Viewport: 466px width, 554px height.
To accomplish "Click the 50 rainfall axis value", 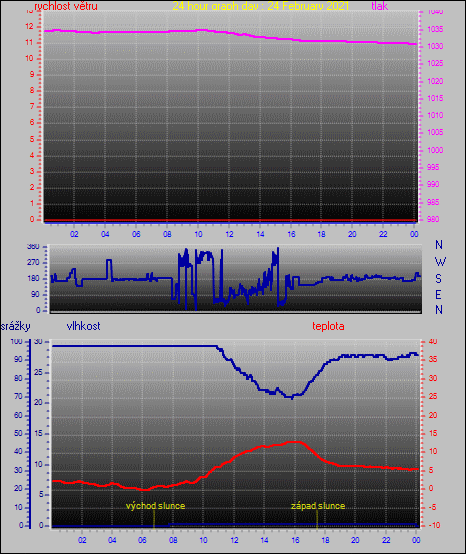I will pos(18,433).
